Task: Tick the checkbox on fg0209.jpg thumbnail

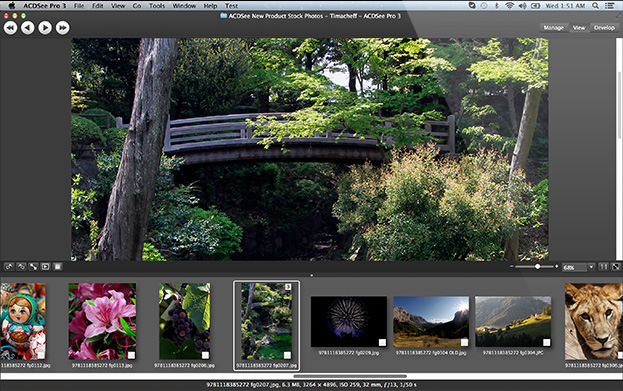Action: click(x=382, y=342)
